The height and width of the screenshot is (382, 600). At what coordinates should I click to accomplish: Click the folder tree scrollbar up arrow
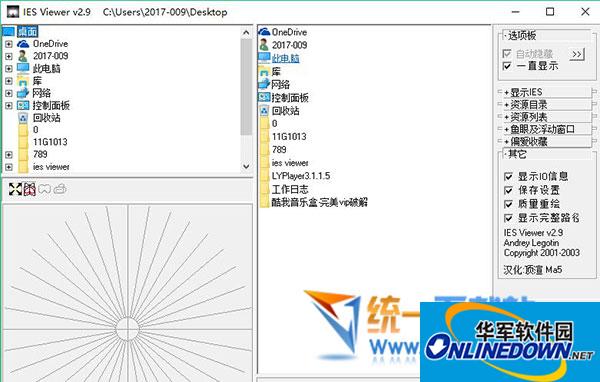tap(246, 33)
